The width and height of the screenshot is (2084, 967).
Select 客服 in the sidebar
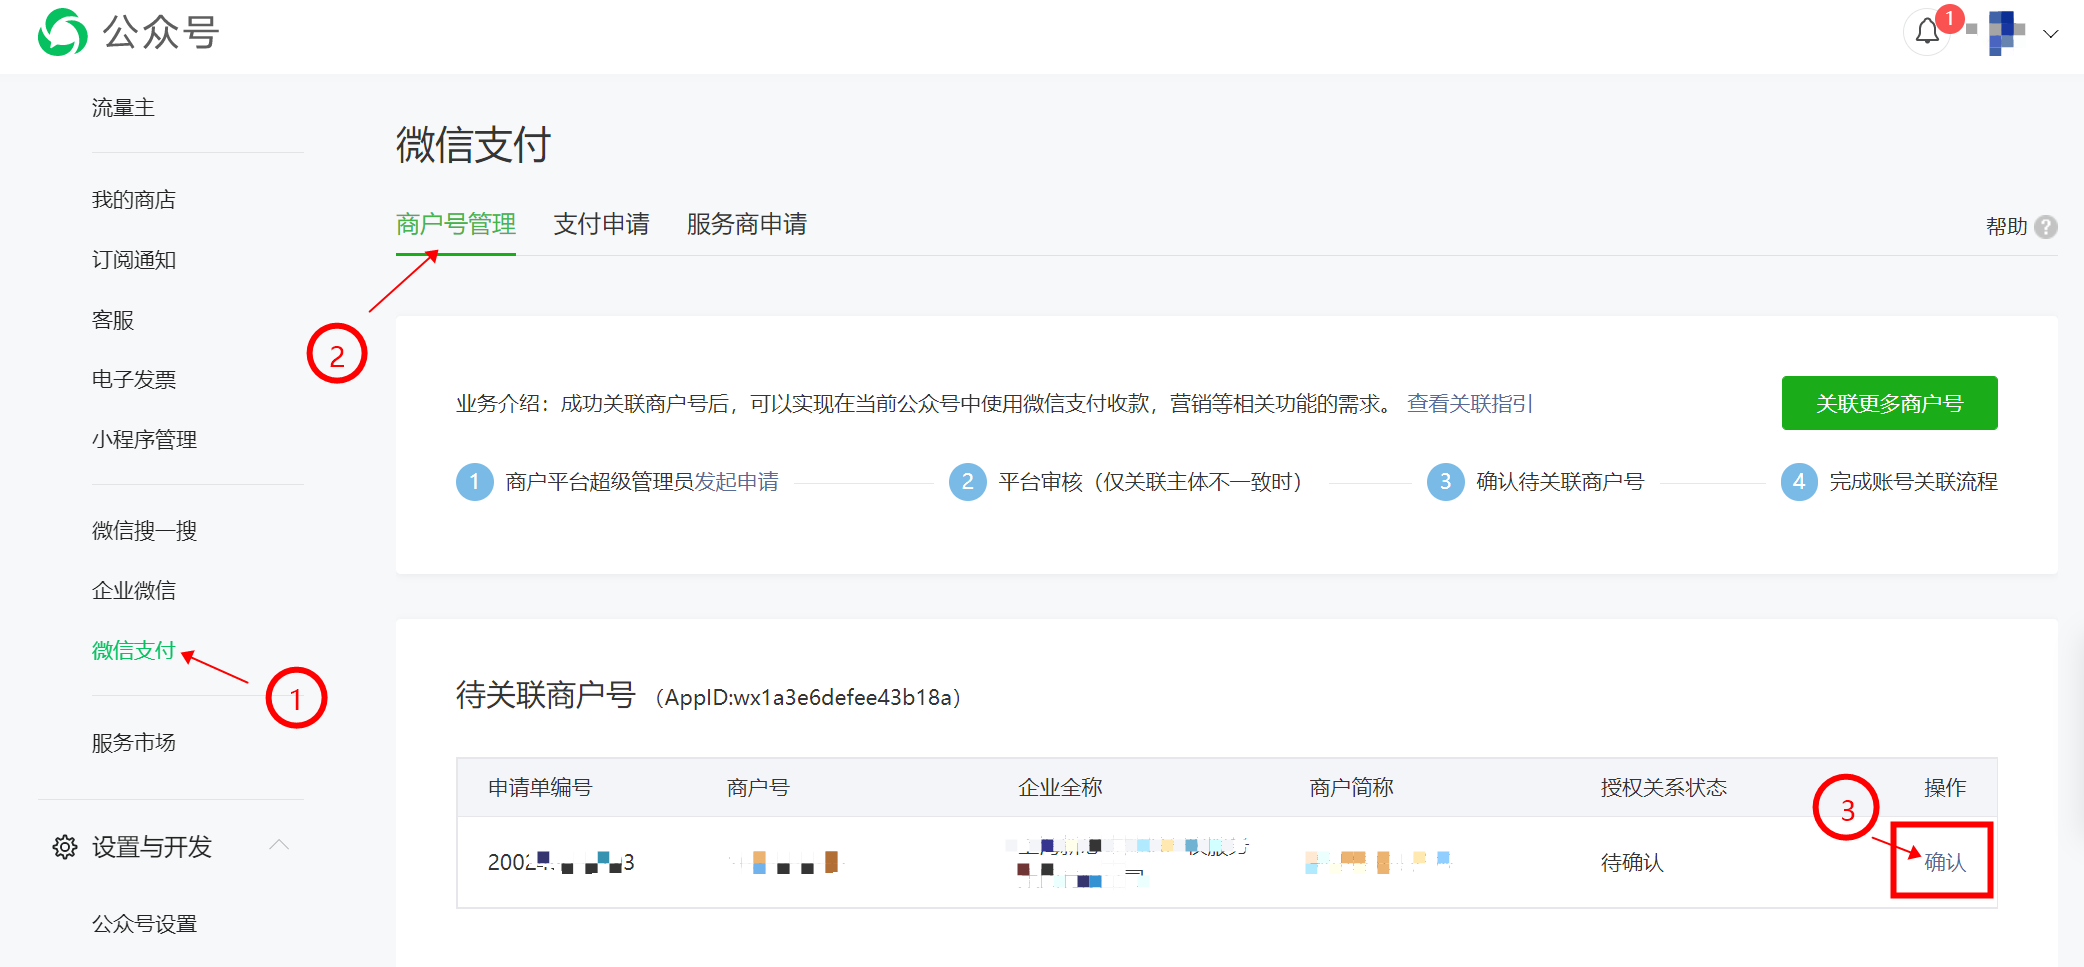113,320
